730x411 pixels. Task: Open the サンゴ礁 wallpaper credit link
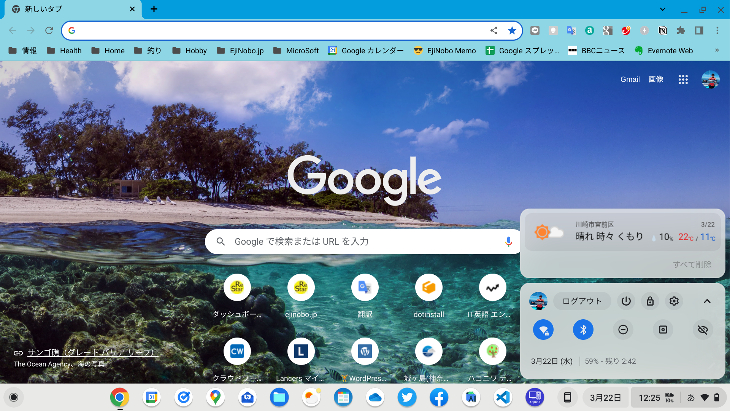pos(93,353)
